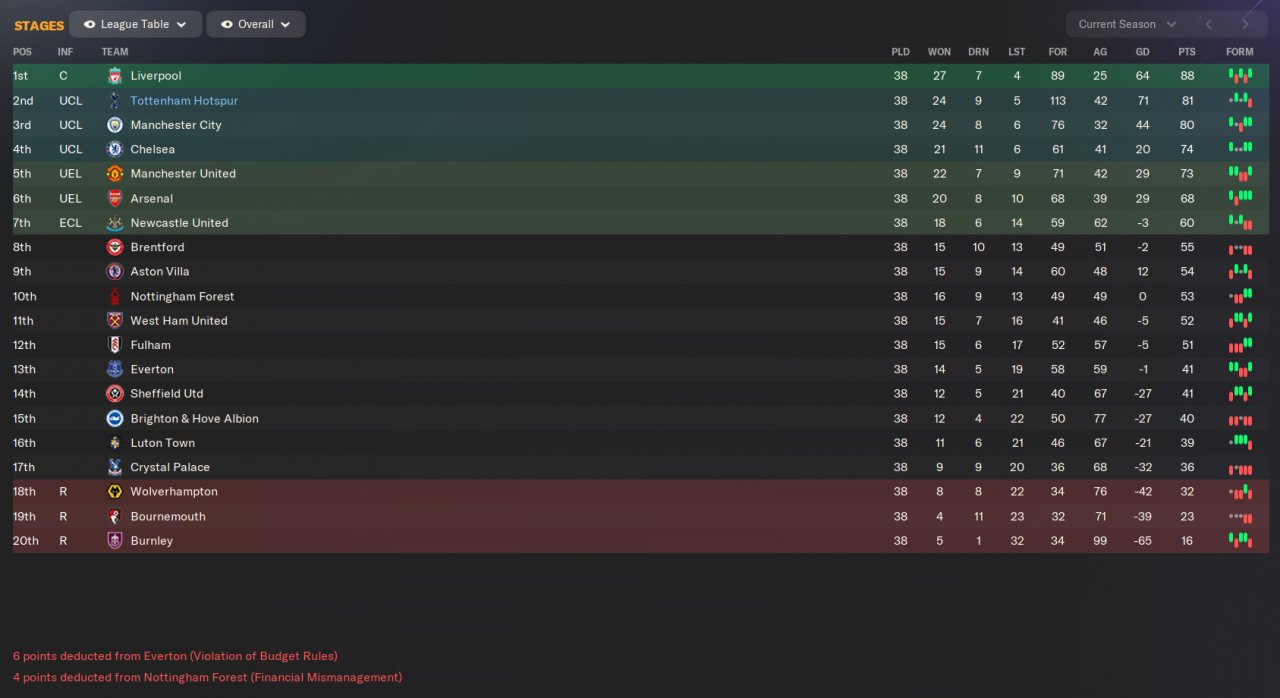Click the Chelsea club badge icon
Image resolution: width=1280 pixels, height=698 pixels.
point(115,149)
